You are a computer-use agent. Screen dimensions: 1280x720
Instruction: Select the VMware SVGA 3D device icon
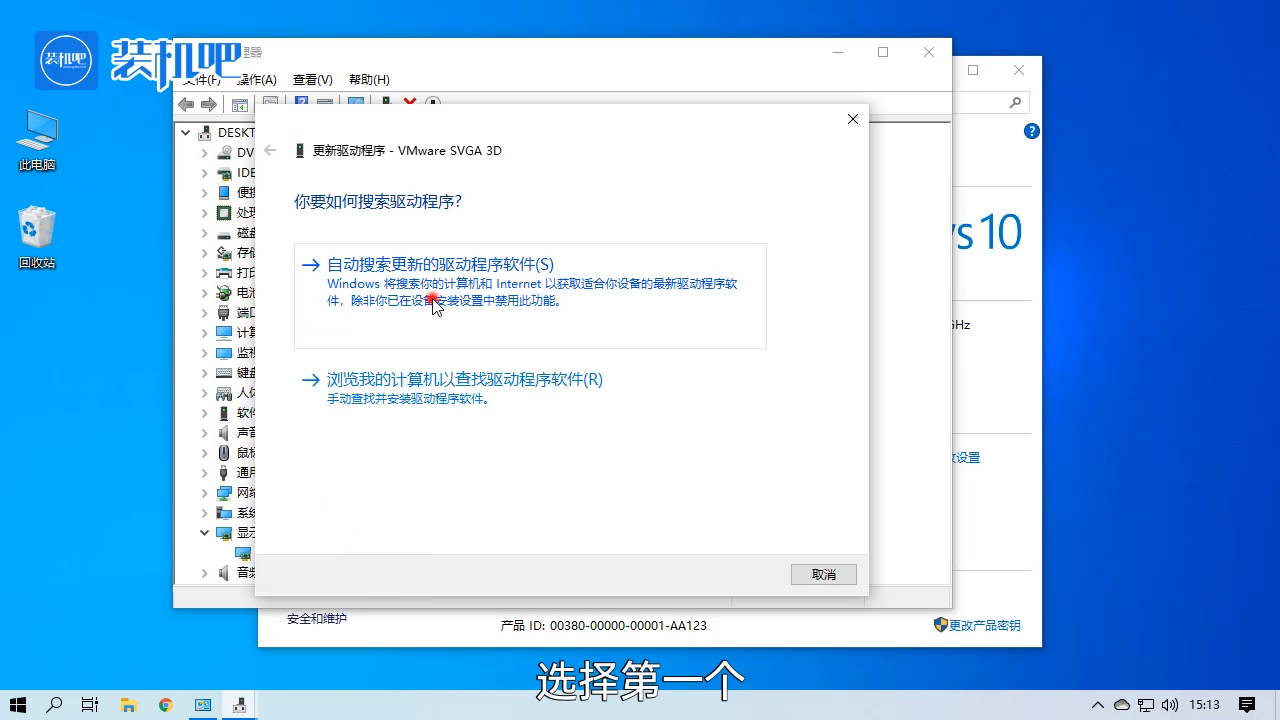(x=243, y=552)
